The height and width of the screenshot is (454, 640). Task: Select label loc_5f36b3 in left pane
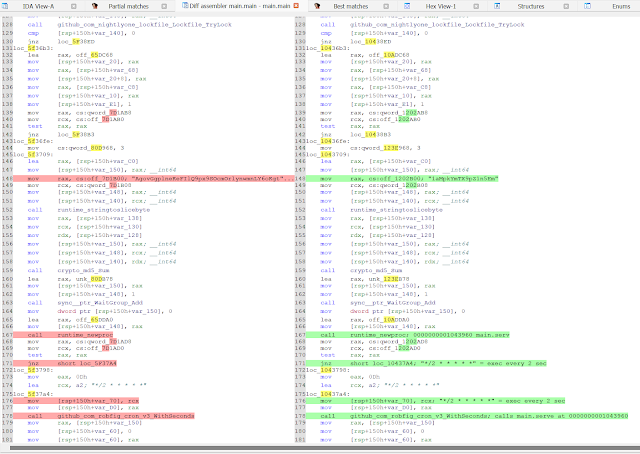33,48
